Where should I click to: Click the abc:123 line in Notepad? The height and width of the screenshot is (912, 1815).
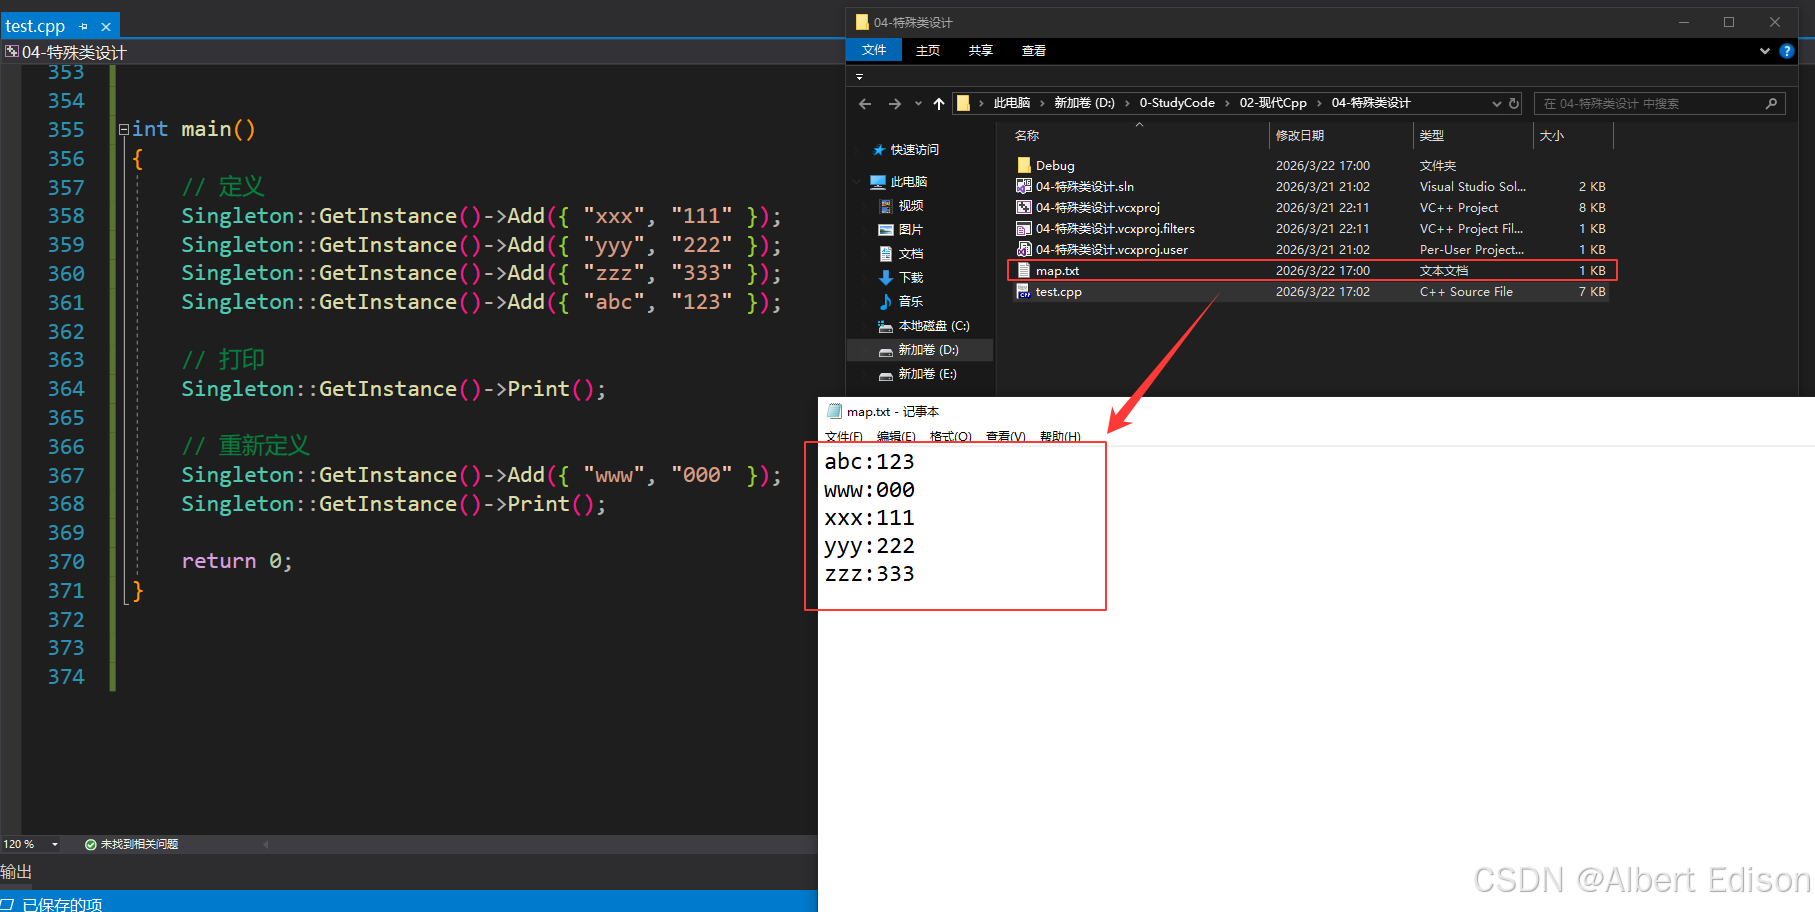(869, 461)
